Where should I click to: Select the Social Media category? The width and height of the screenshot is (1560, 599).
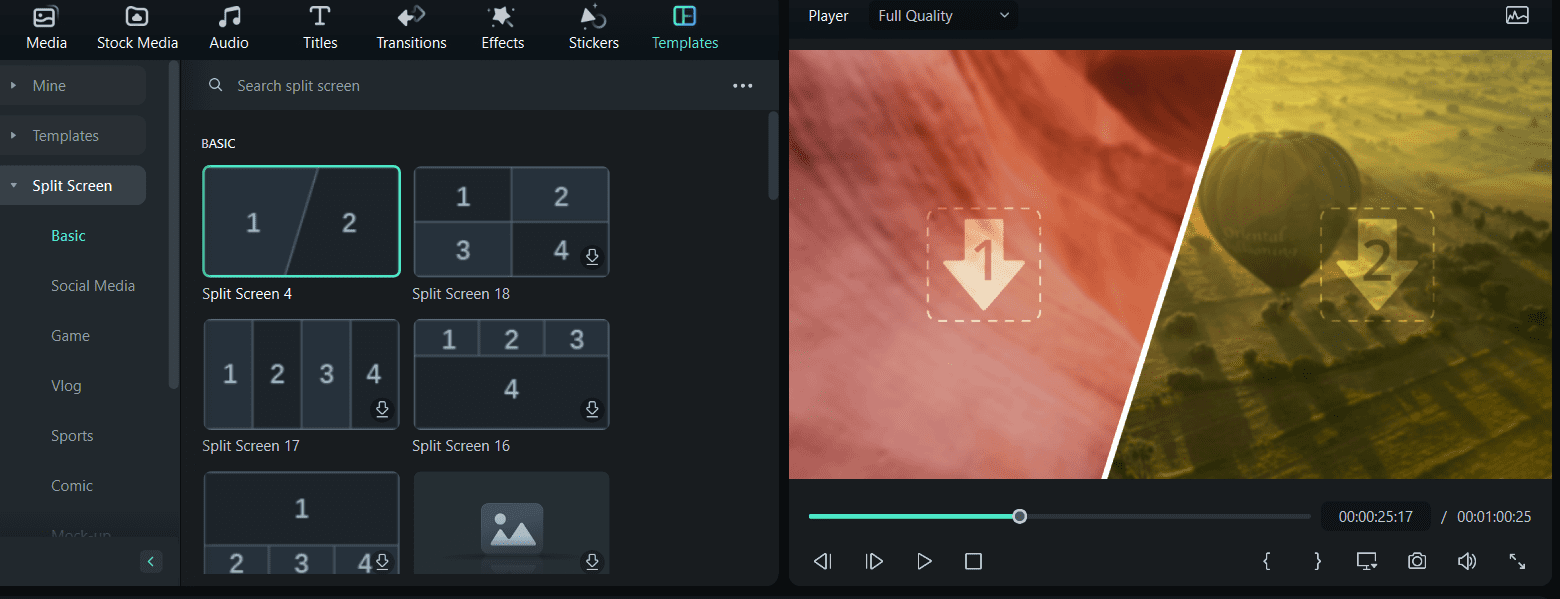pyautogui.click(x=93, y=285)
